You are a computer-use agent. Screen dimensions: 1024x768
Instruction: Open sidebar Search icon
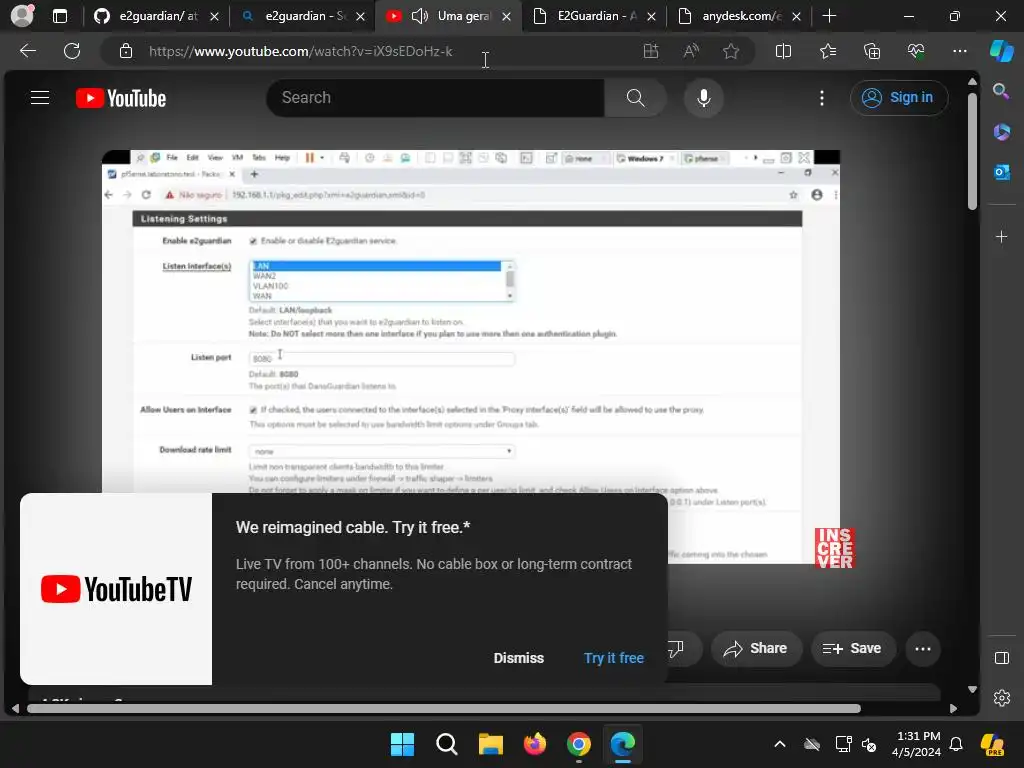pos(1001,91)
